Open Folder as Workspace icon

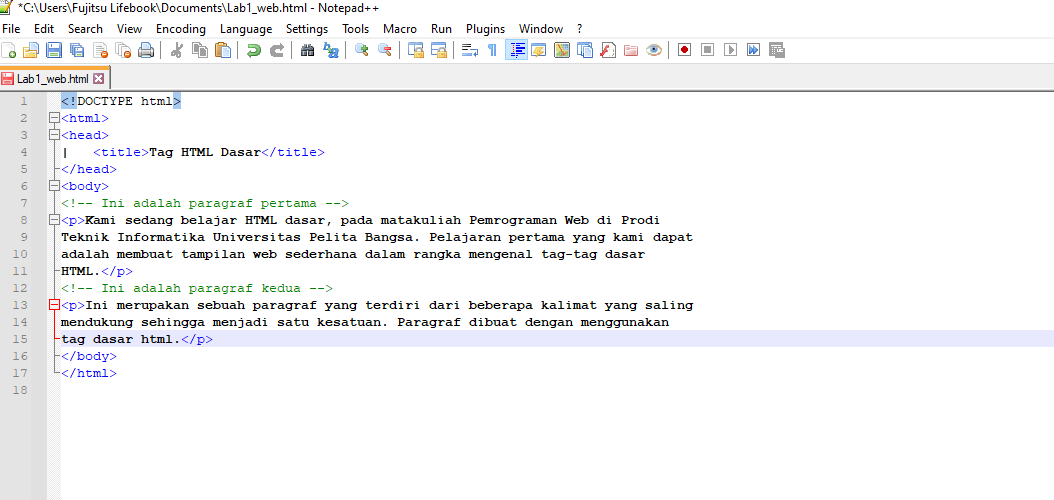coord(631,50)
